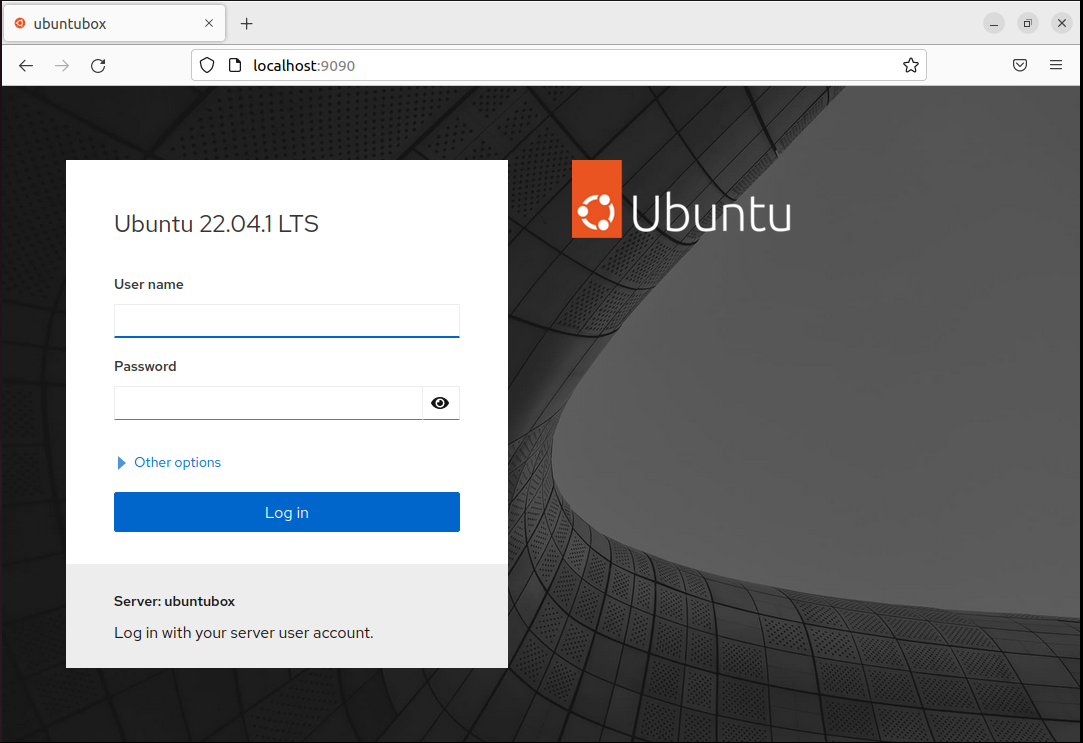Viewport: 1083px width, 743px height.
Task: Close the browser window
Action: point(1062,23)
